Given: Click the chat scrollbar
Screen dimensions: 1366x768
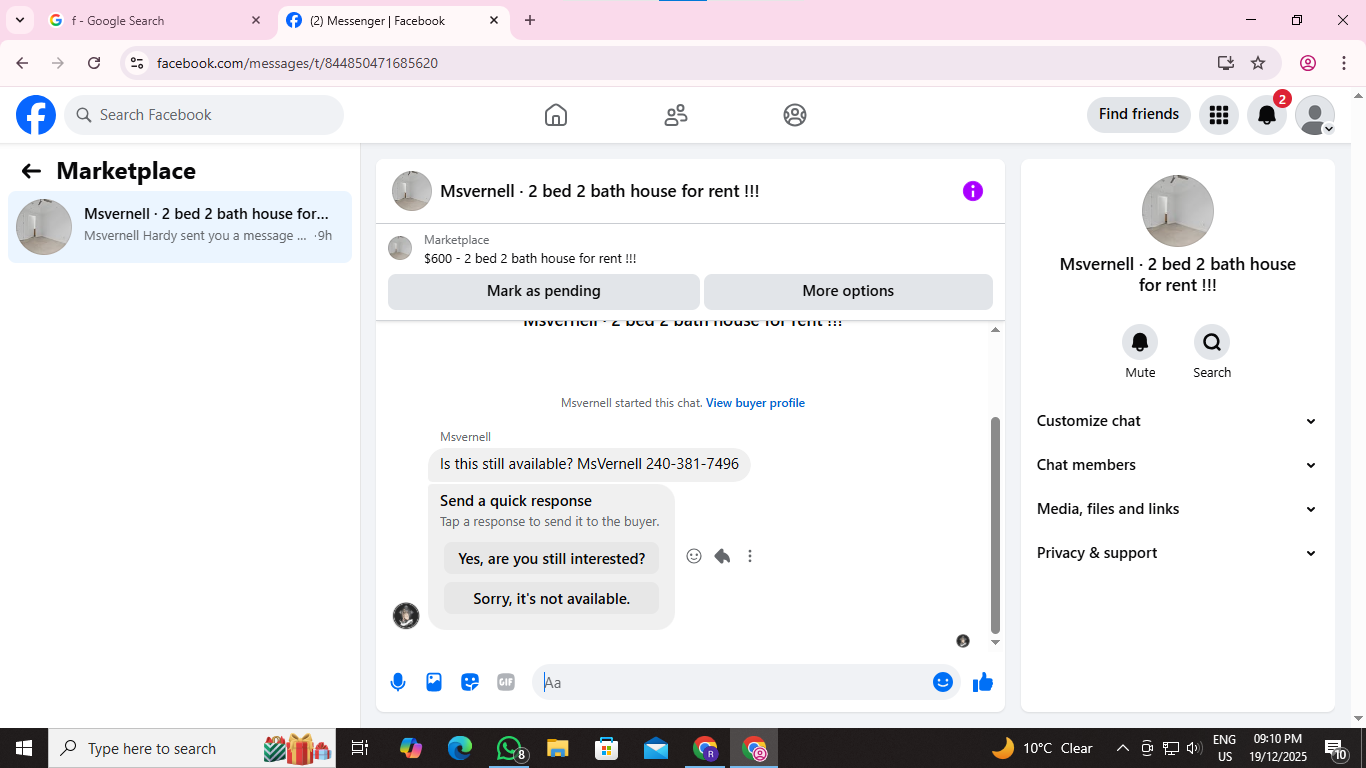Looking at the screenshot, I should [x=995, y=525].
